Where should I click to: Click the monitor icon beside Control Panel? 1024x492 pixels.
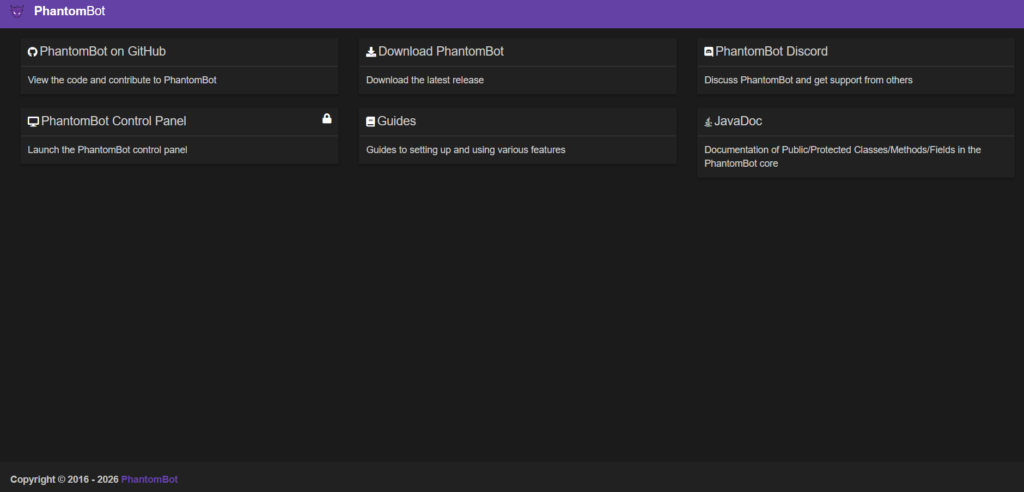tap(33, 122)
